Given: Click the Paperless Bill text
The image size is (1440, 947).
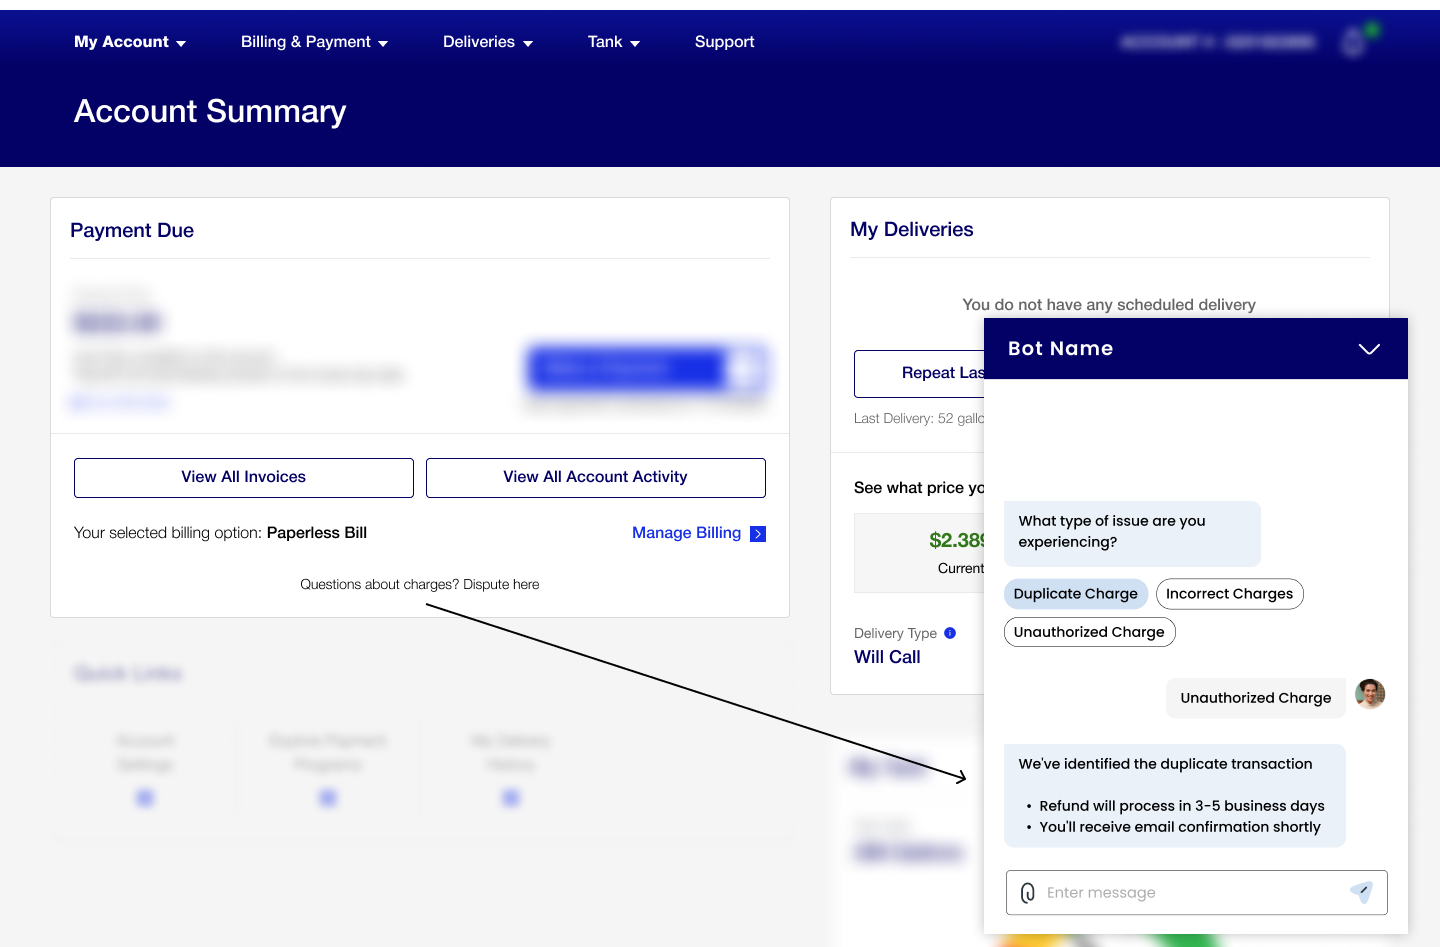Looking at the screenshot, I should click(x=317, y=533).
